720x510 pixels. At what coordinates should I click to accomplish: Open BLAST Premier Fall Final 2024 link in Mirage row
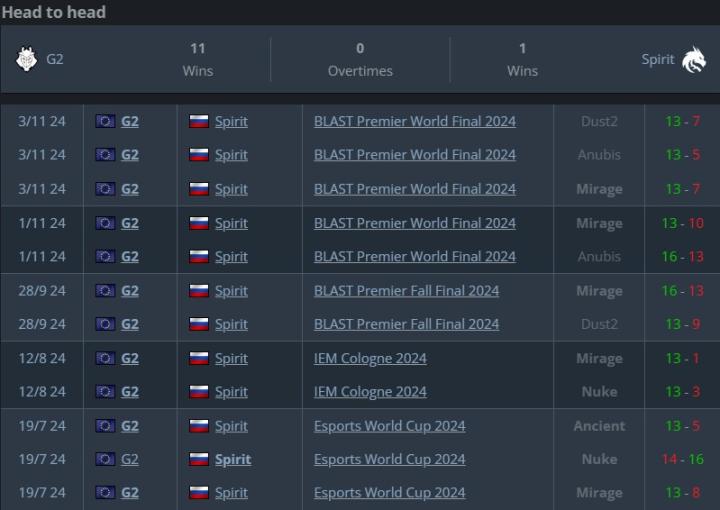point(406,291)
